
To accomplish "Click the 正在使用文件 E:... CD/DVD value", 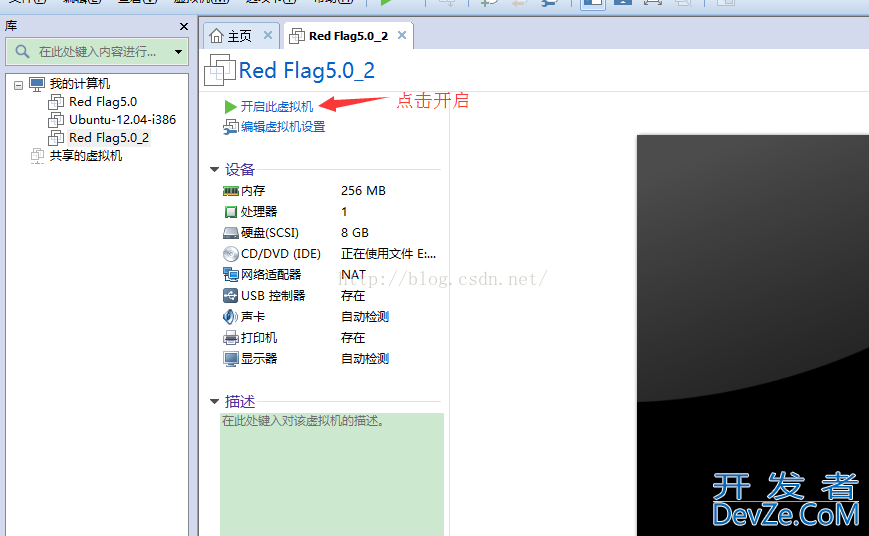I will click(x=388, y=254).
